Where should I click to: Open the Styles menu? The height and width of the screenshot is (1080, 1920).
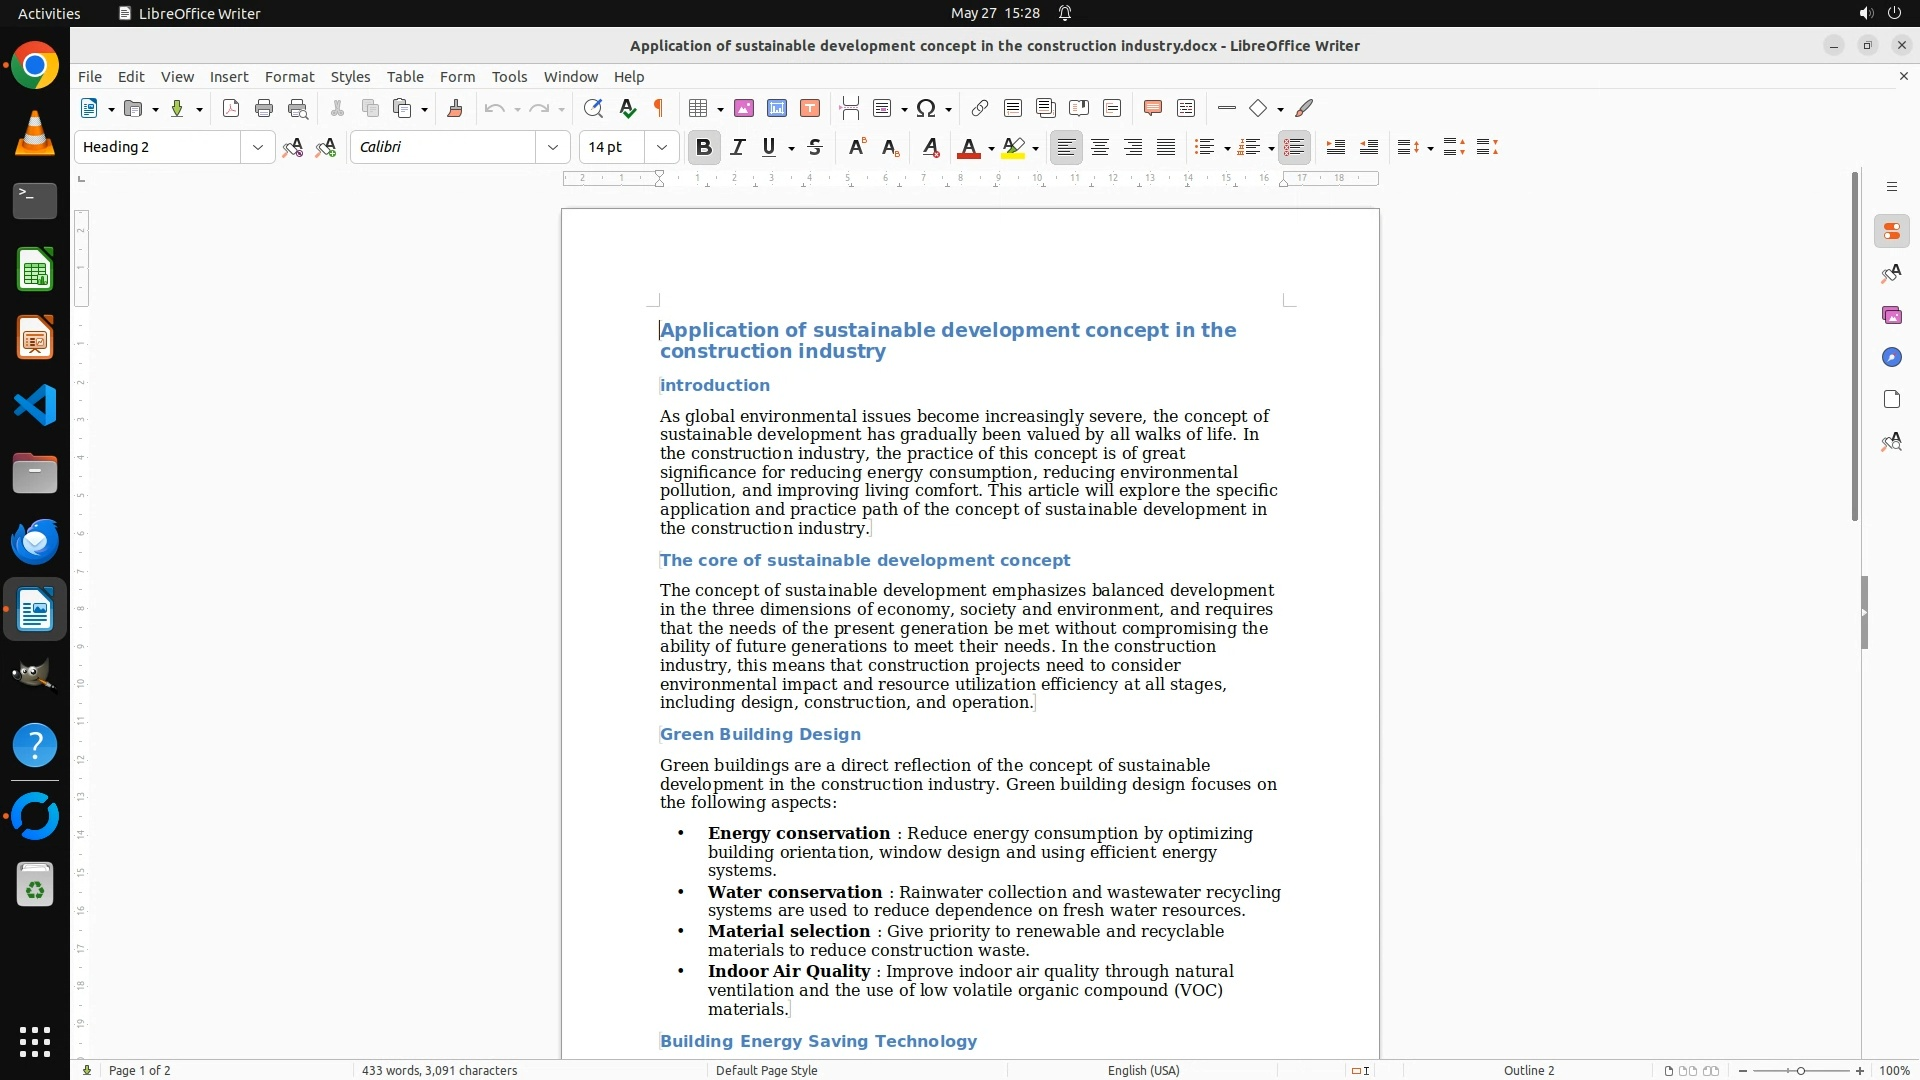(x=350, y=76)
